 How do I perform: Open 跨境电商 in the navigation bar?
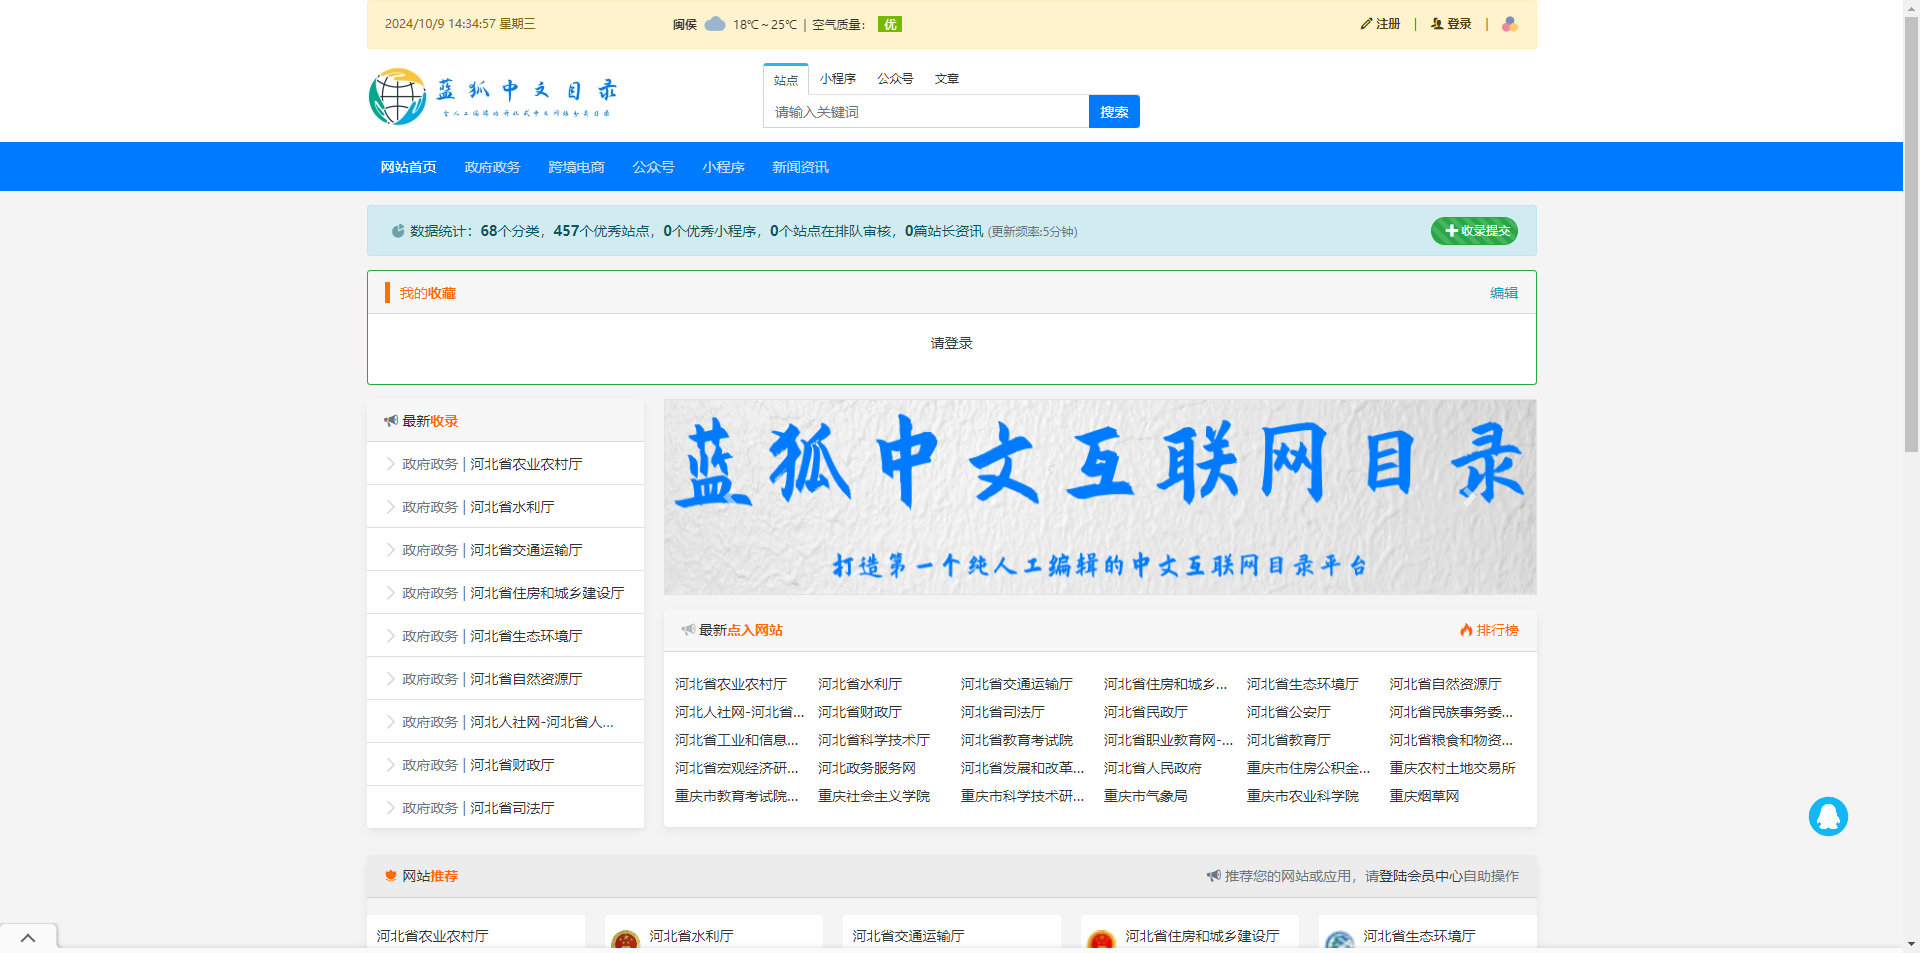click(x=576, y=167)
